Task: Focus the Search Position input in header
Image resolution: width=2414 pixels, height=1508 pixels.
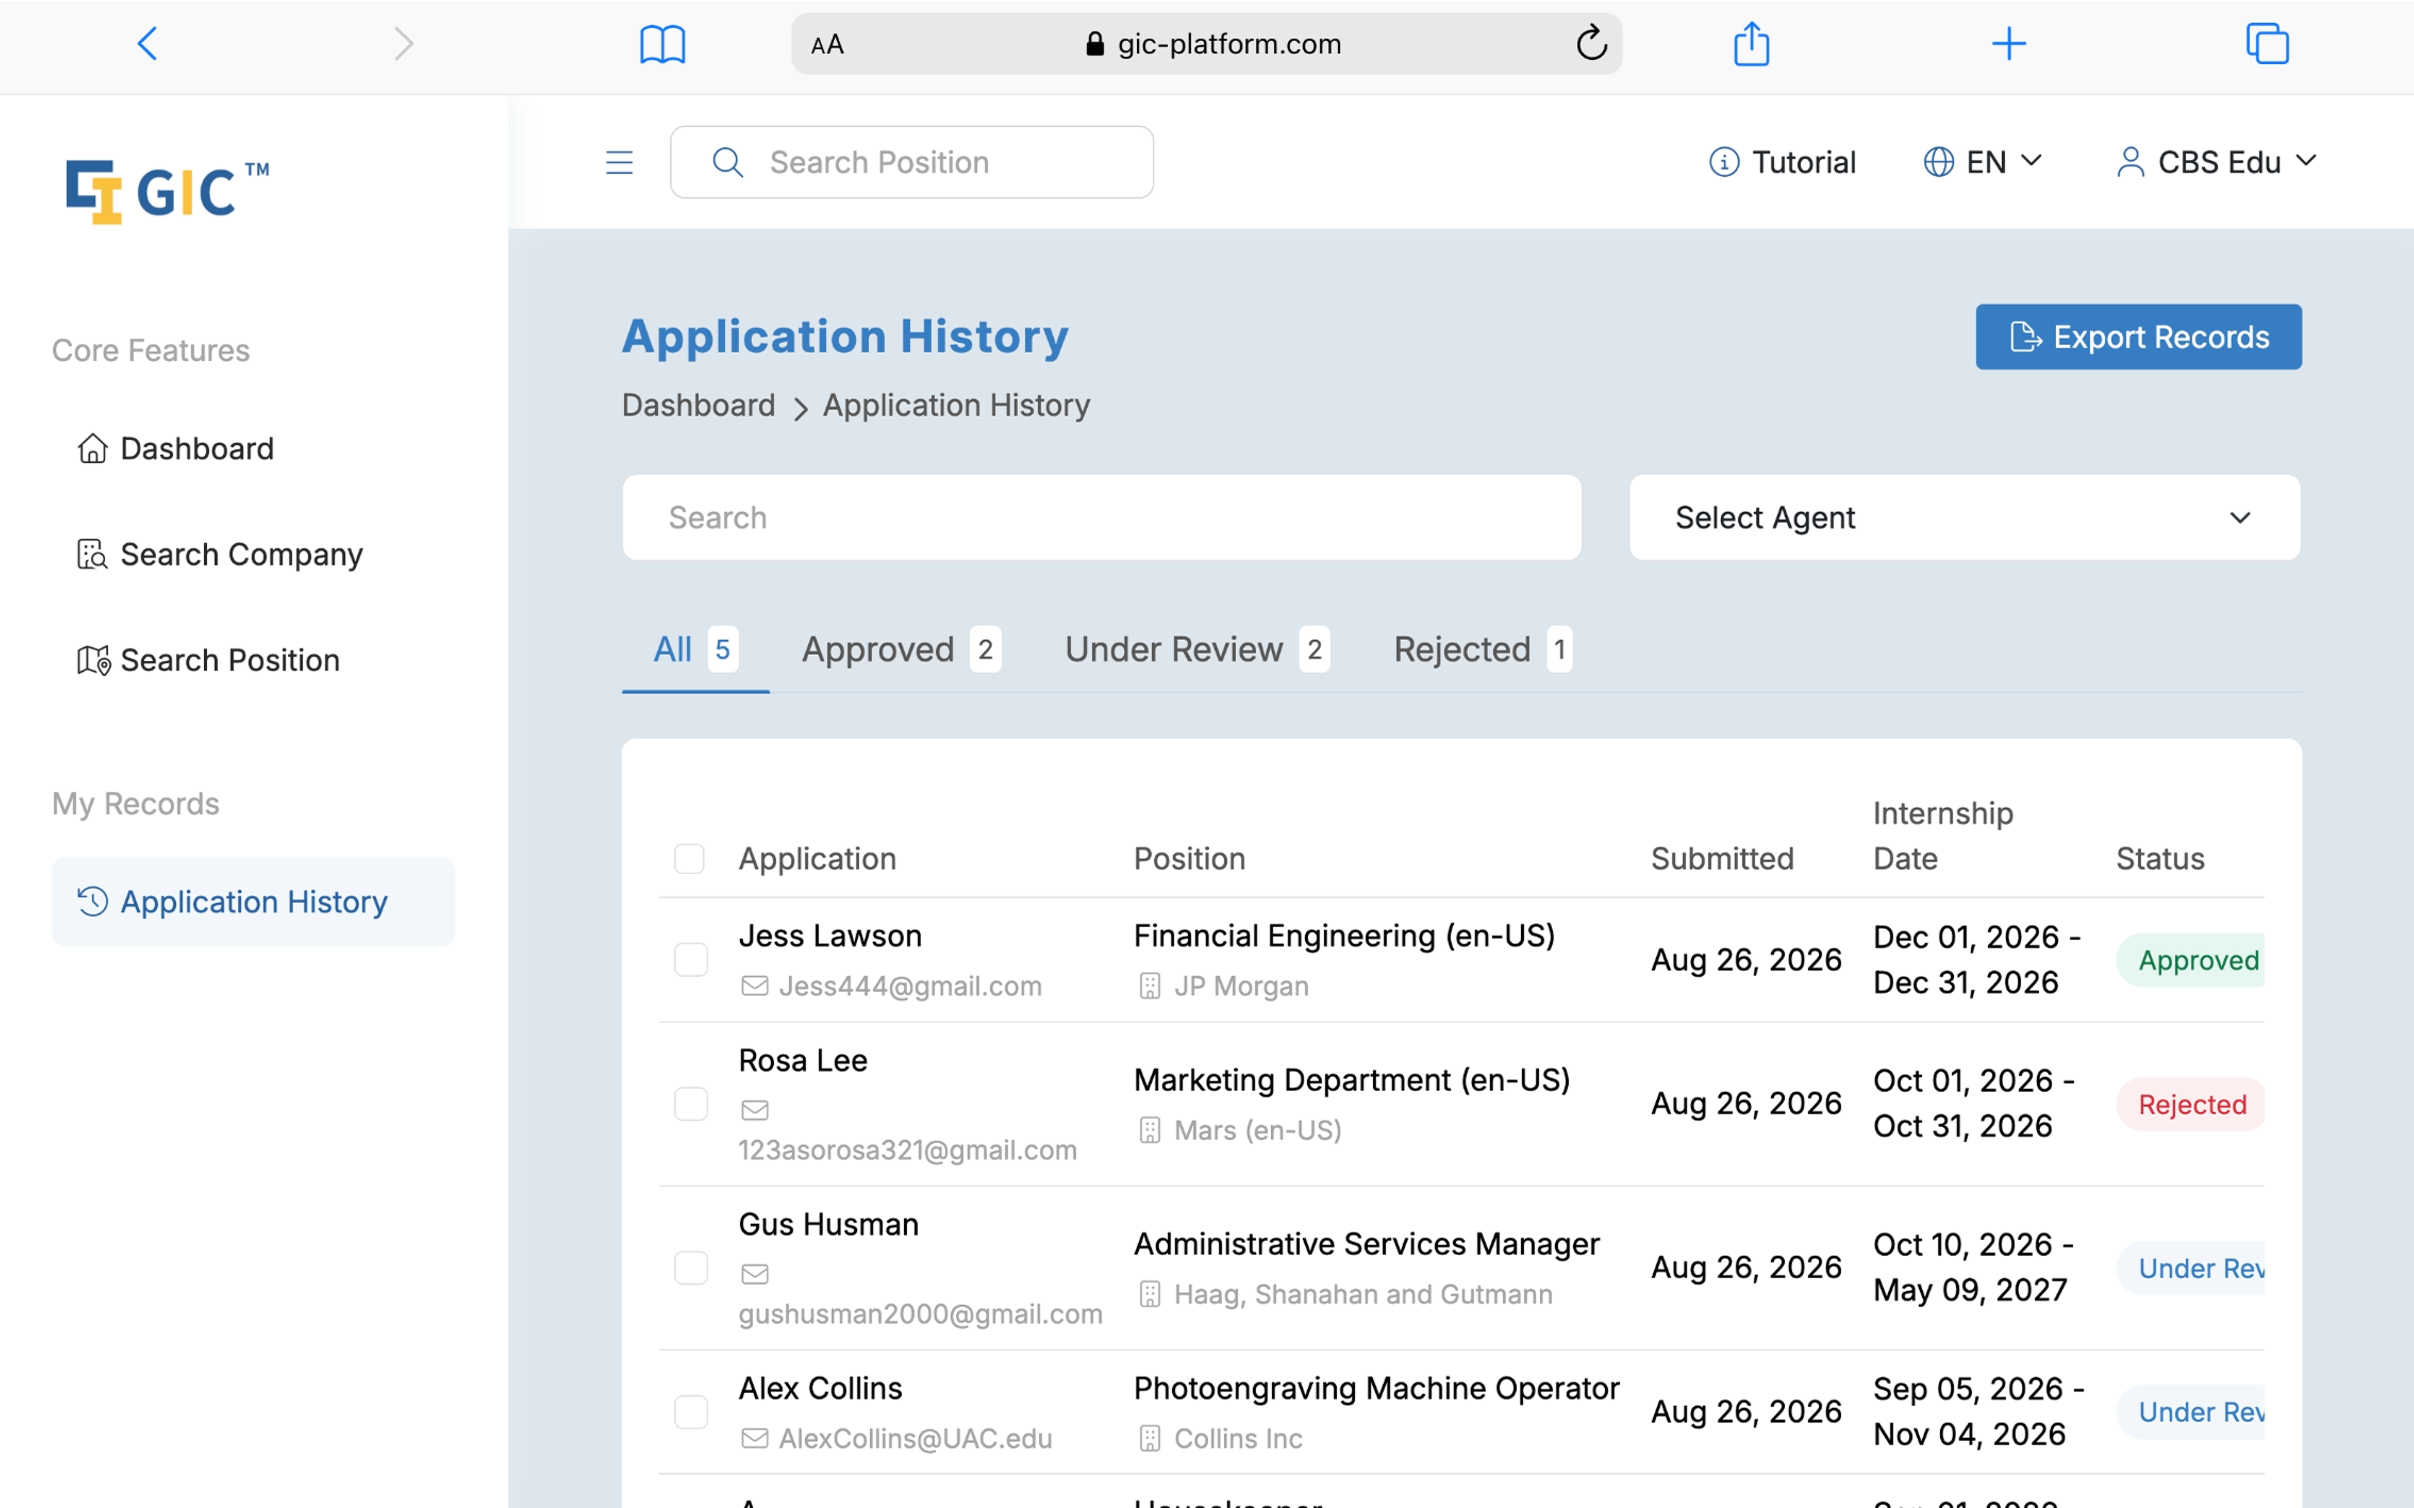Action: (x=911, y=162)
